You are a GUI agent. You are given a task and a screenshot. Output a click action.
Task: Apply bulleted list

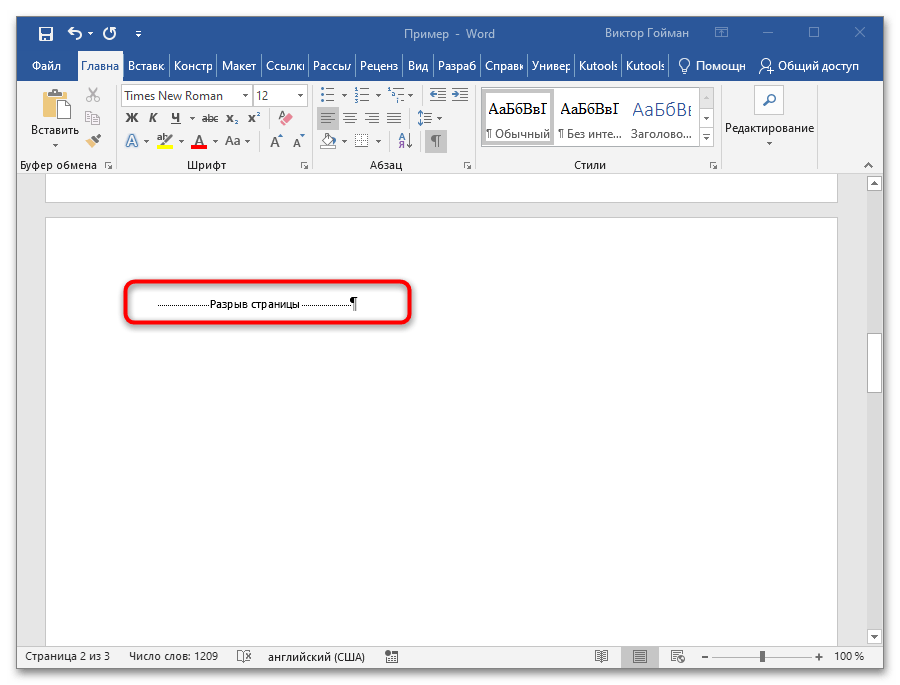click(x=328, y=95)
